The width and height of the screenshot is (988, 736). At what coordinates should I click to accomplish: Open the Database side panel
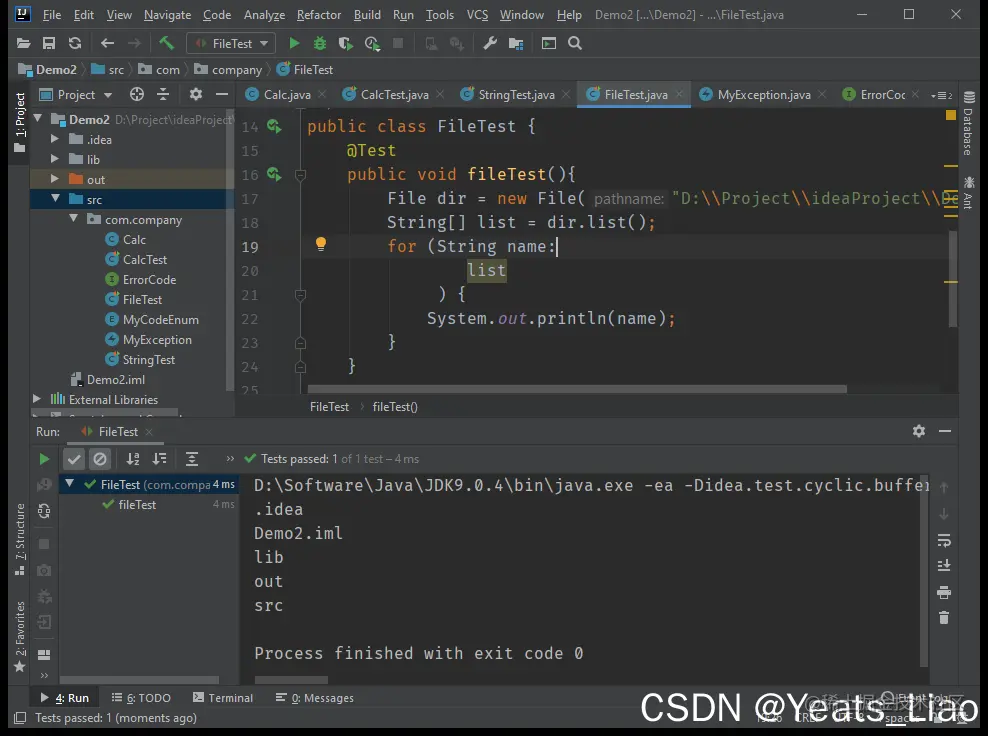(x=968, y=123)
